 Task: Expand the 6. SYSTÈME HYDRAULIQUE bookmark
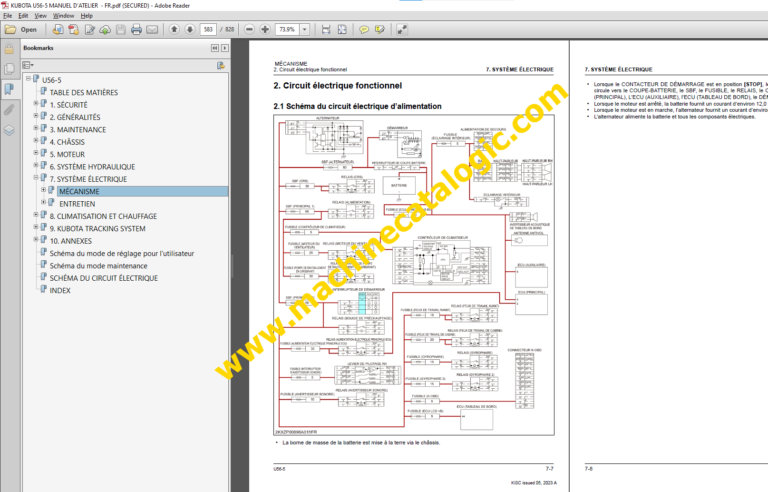(36, 165)
